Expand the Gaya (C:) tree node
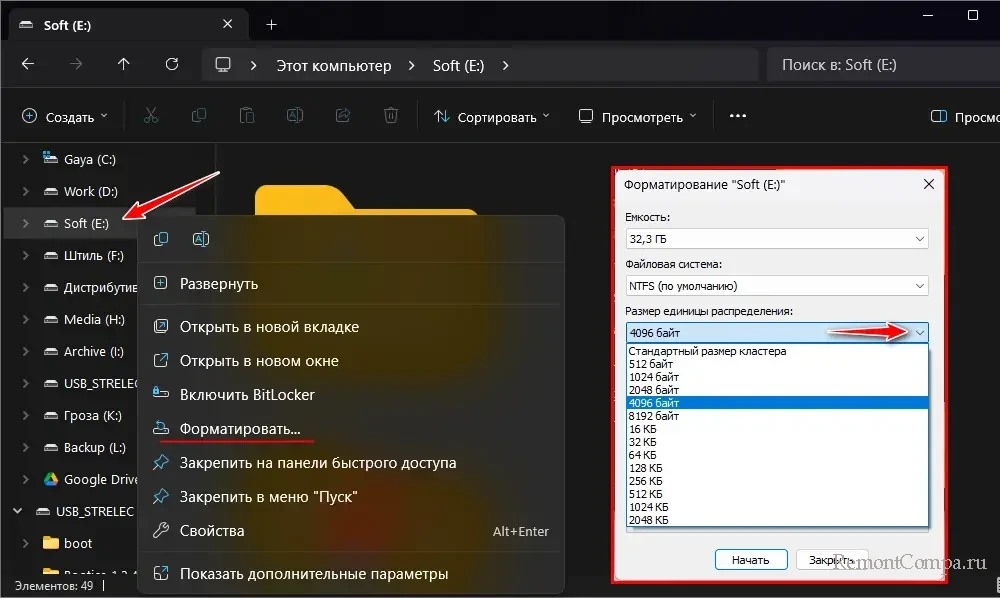The height and width of the screenshot is (598, 1000). pos(26,159)
